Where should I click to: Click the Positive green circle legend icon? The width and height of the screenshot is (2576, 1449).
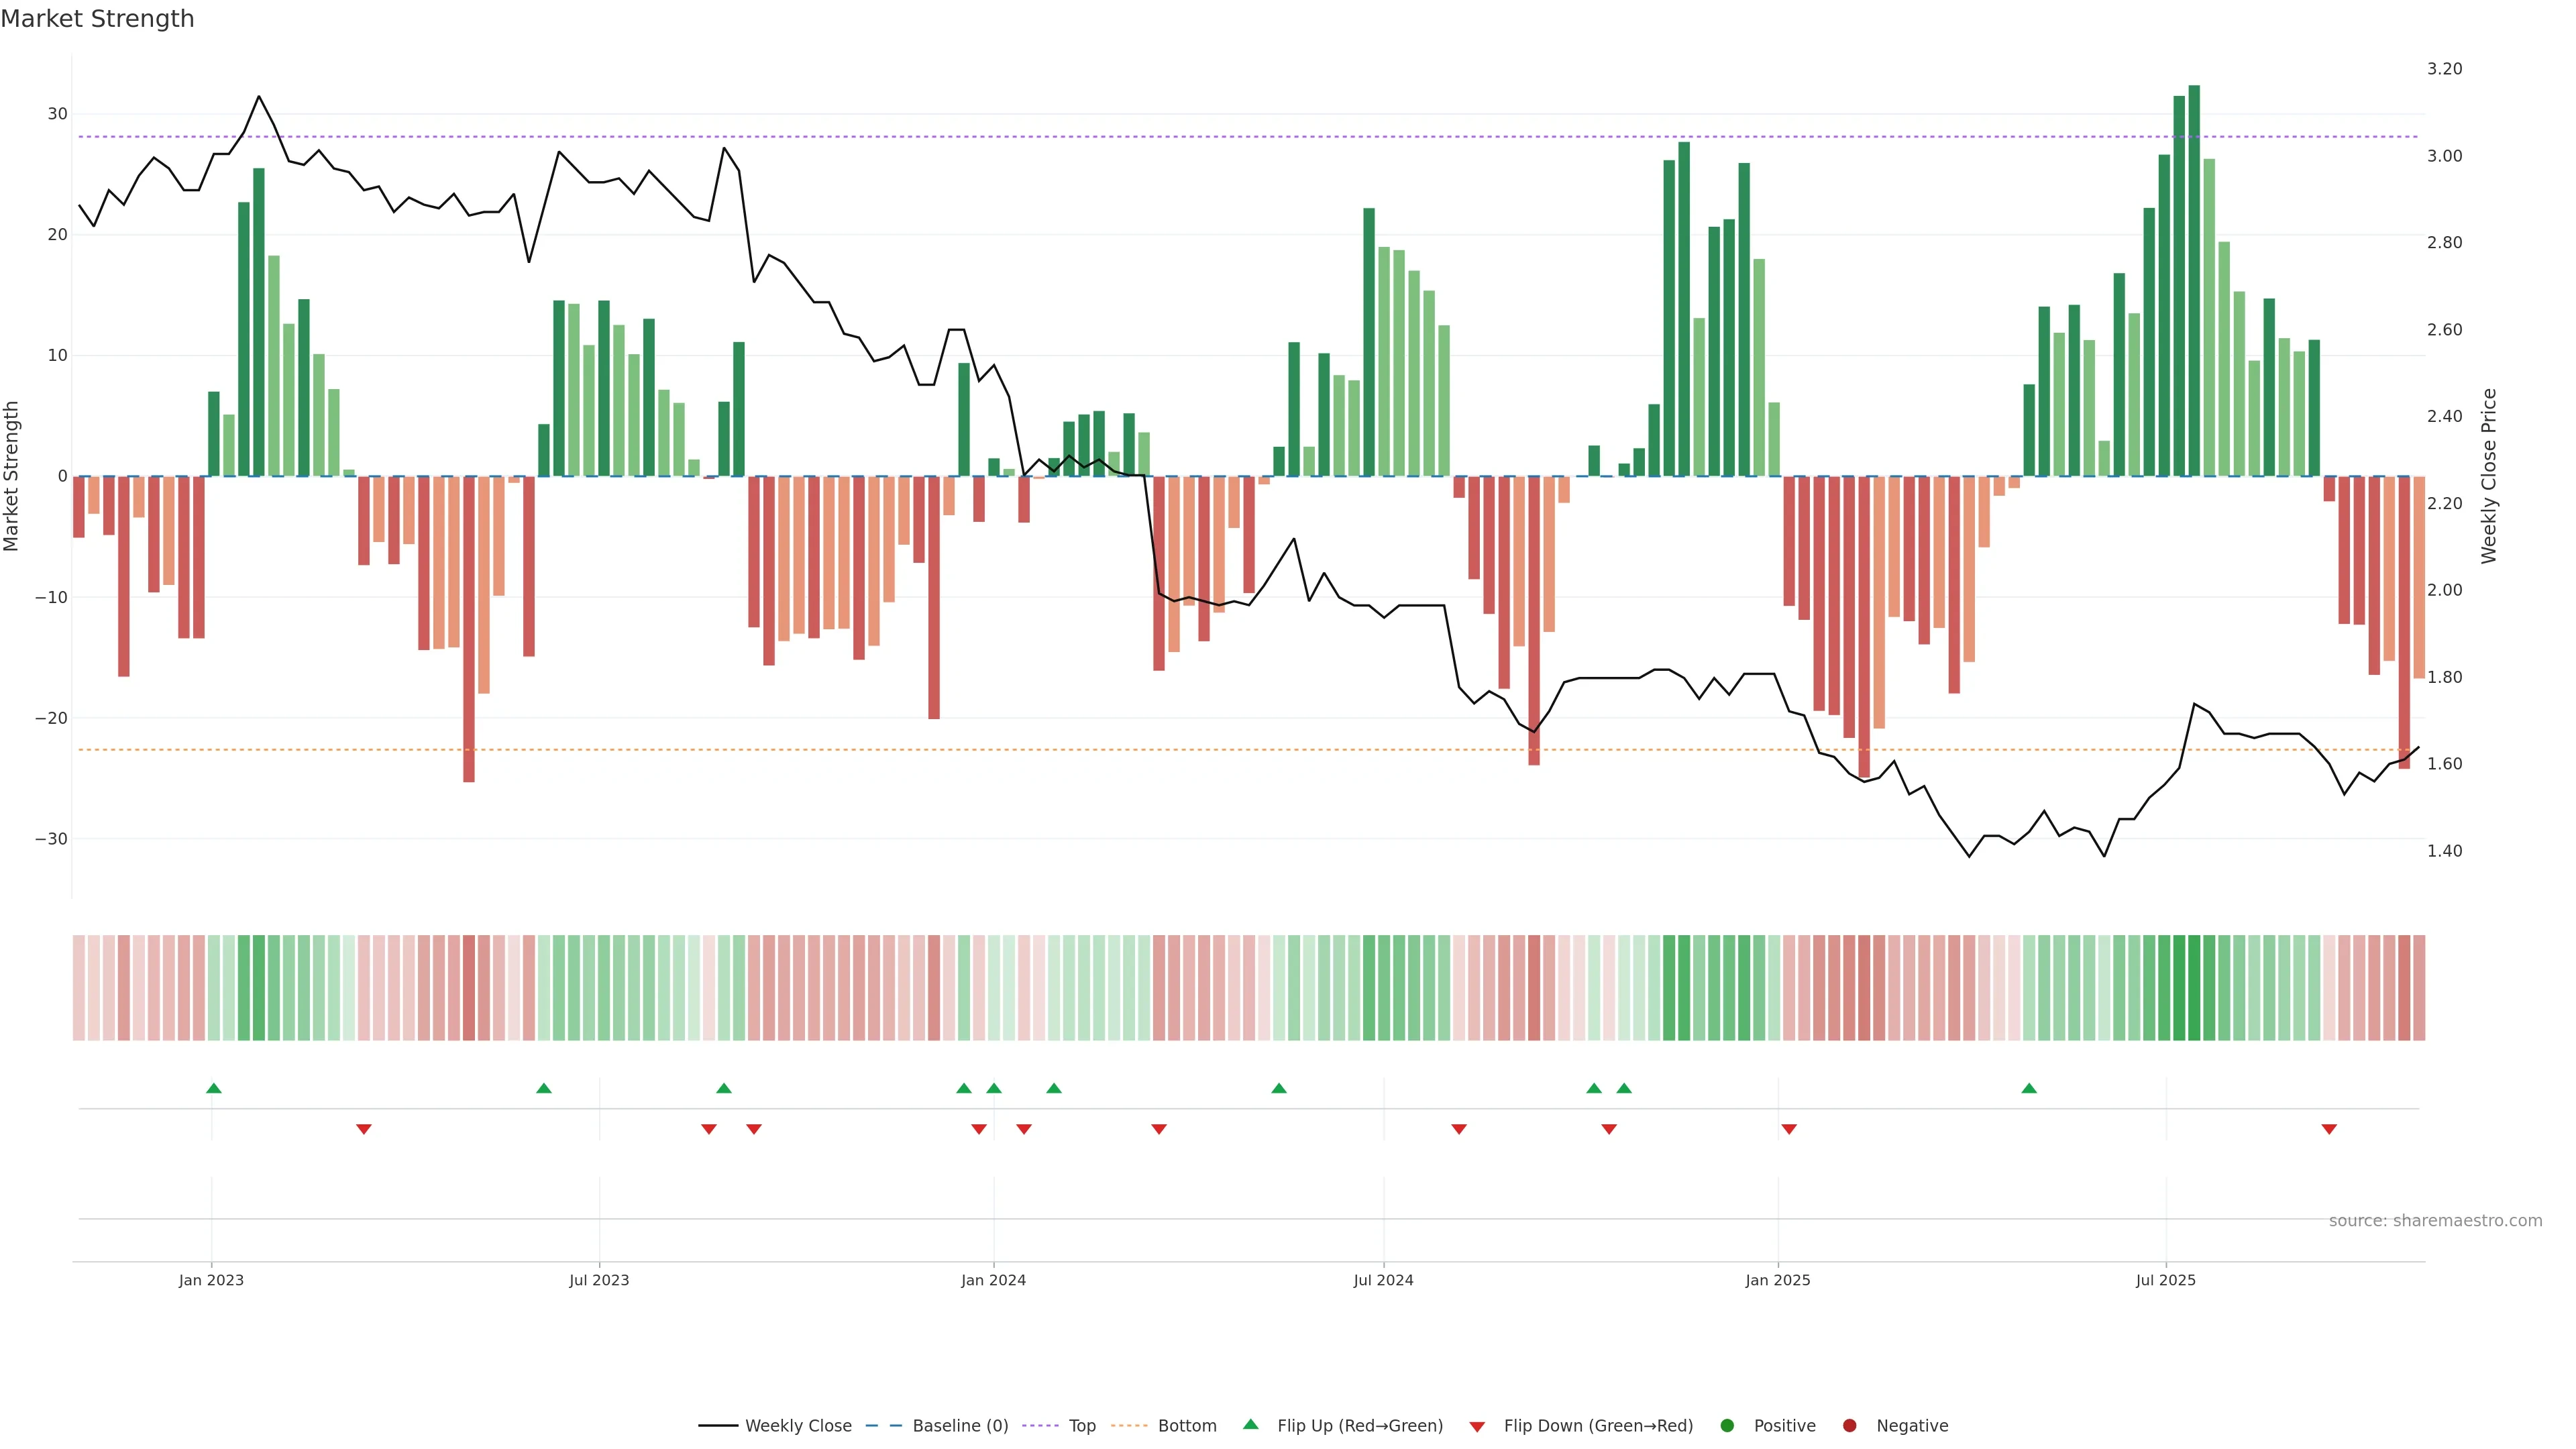[x=1727, y=1426]
